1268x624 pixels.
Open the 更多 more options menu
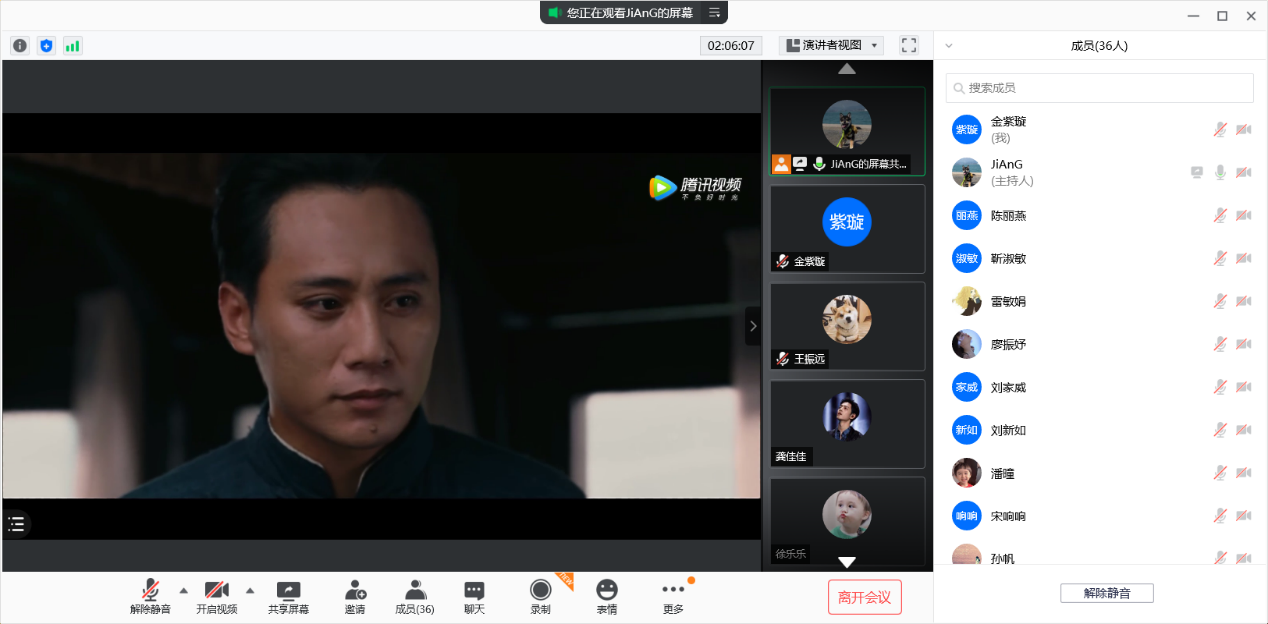[x=673, y=597]
